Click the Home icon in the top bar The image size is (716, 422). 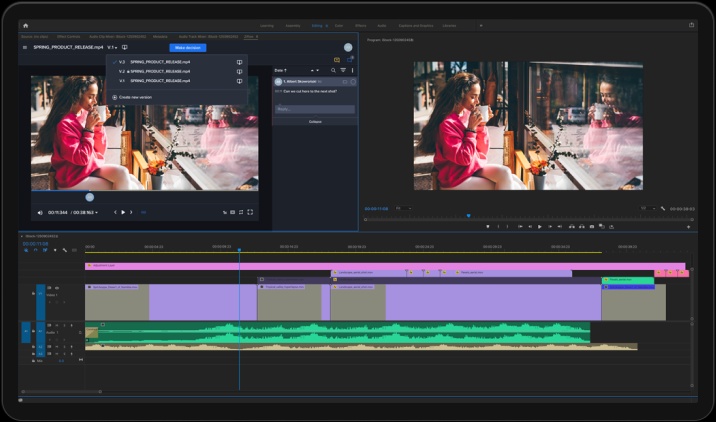(x=25, y=25)
